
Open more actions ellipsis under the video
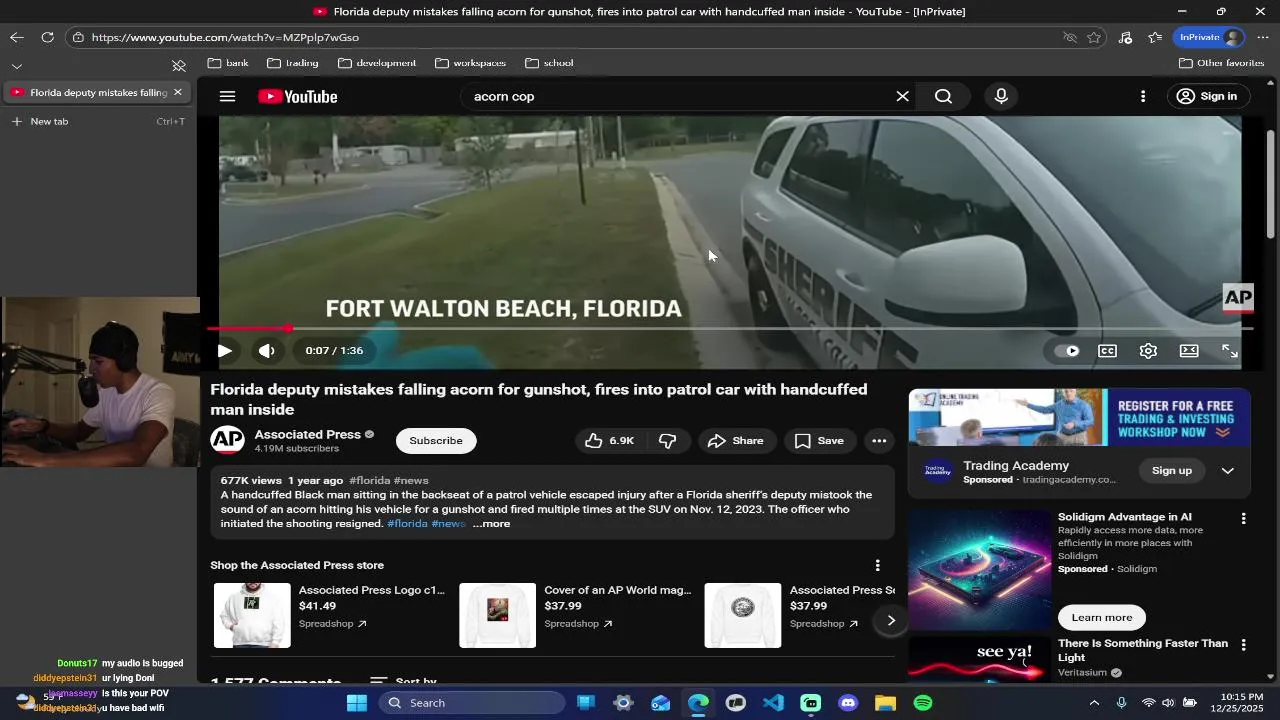tap(879, 441)
